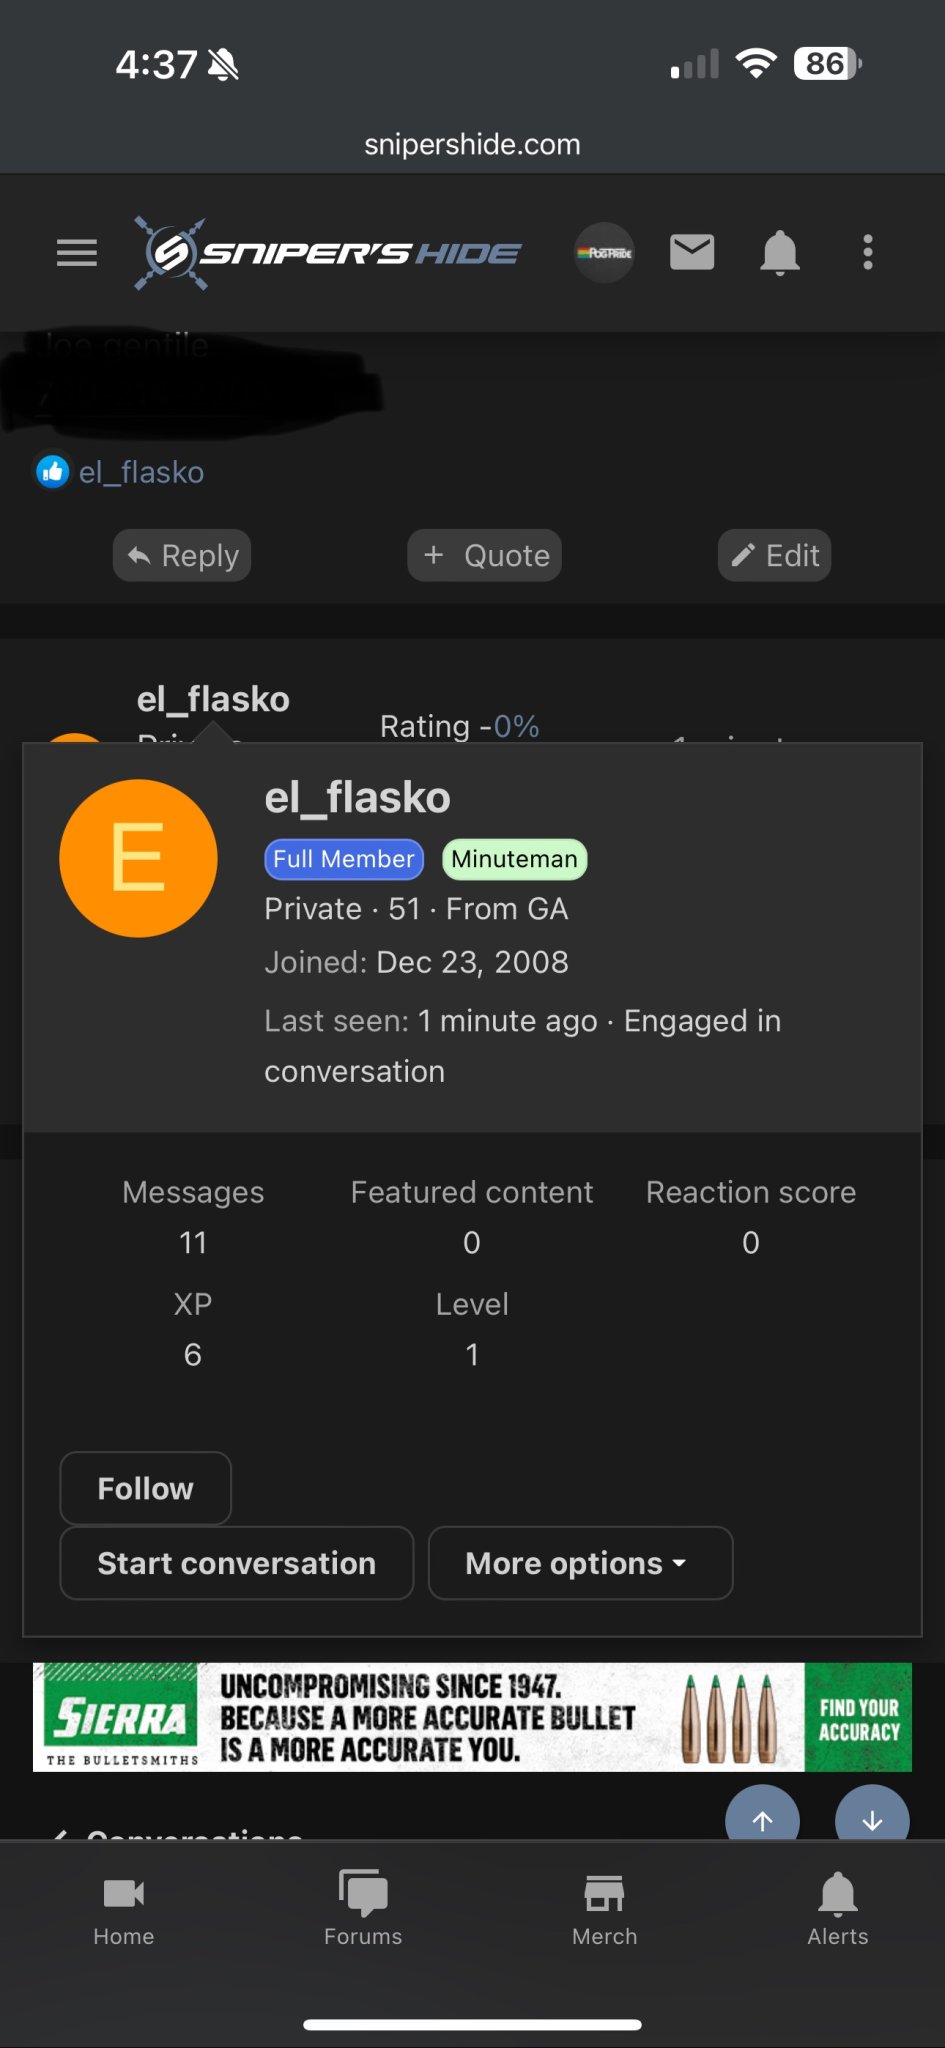Open el_flasko profile from popup name
Image resolution: width=945 pixels, height=2048 pixels.
point(357,798)
